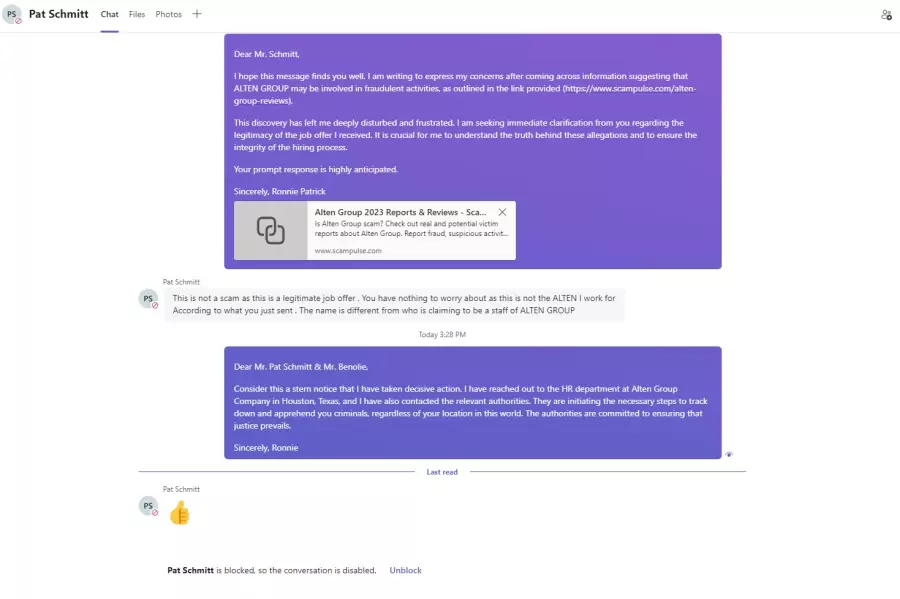900x599 pixels.
Task: Click the 'Your prompt response is highly anticipated' line
Action: coord(316,169)
